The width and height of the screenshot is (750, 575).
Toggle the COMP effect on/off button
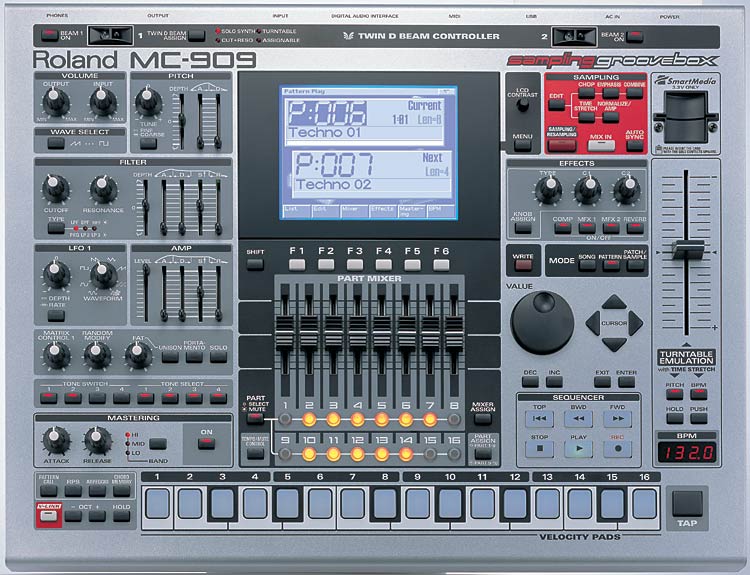(562, 228)
